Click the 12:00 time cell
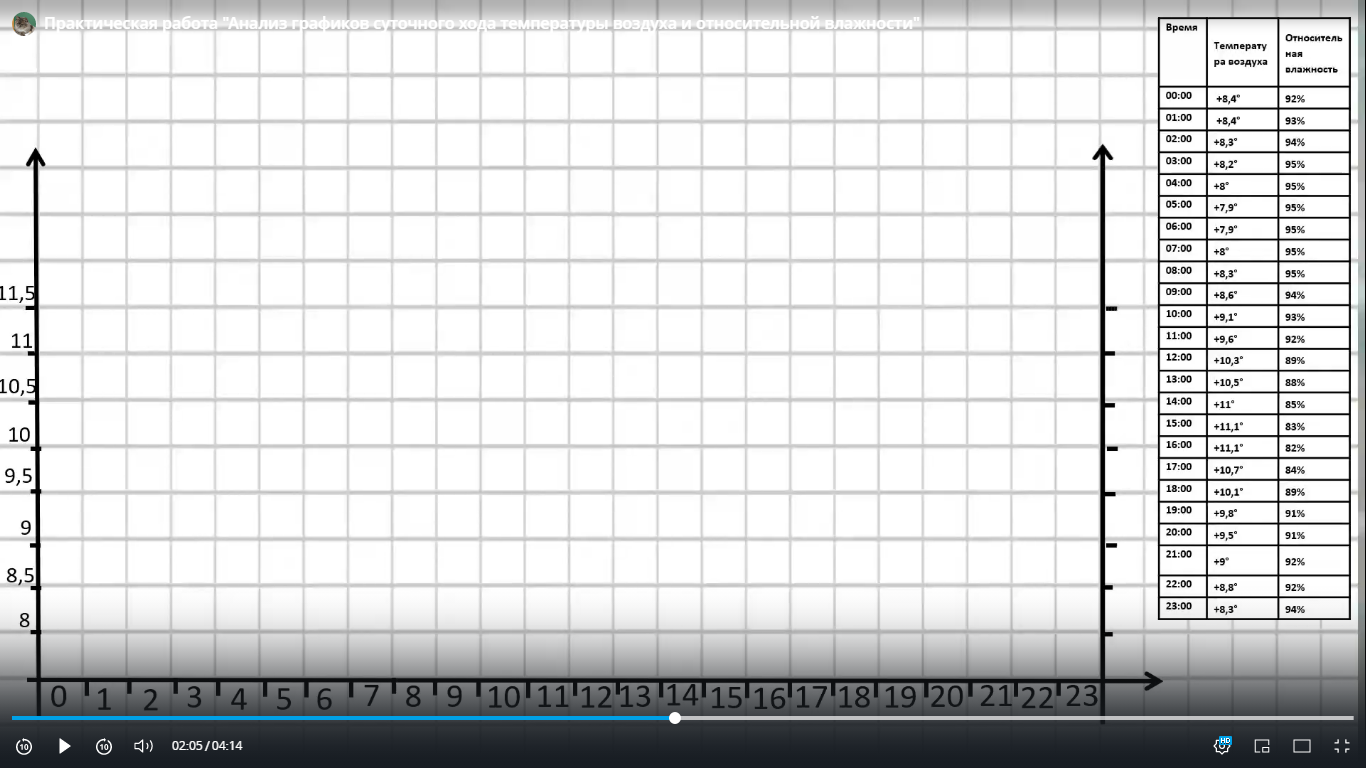The height and width of the screenshot is (768, 1366). (x=1182, y=358)
